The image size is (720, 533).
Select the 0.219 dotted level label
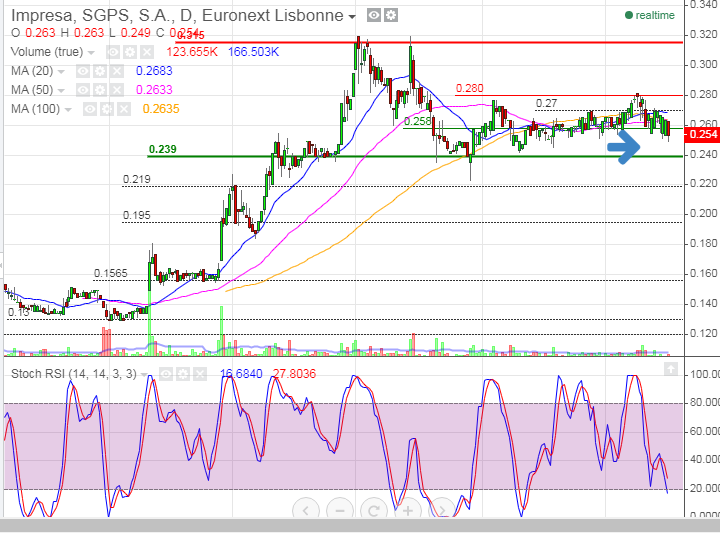coord(136,180)
